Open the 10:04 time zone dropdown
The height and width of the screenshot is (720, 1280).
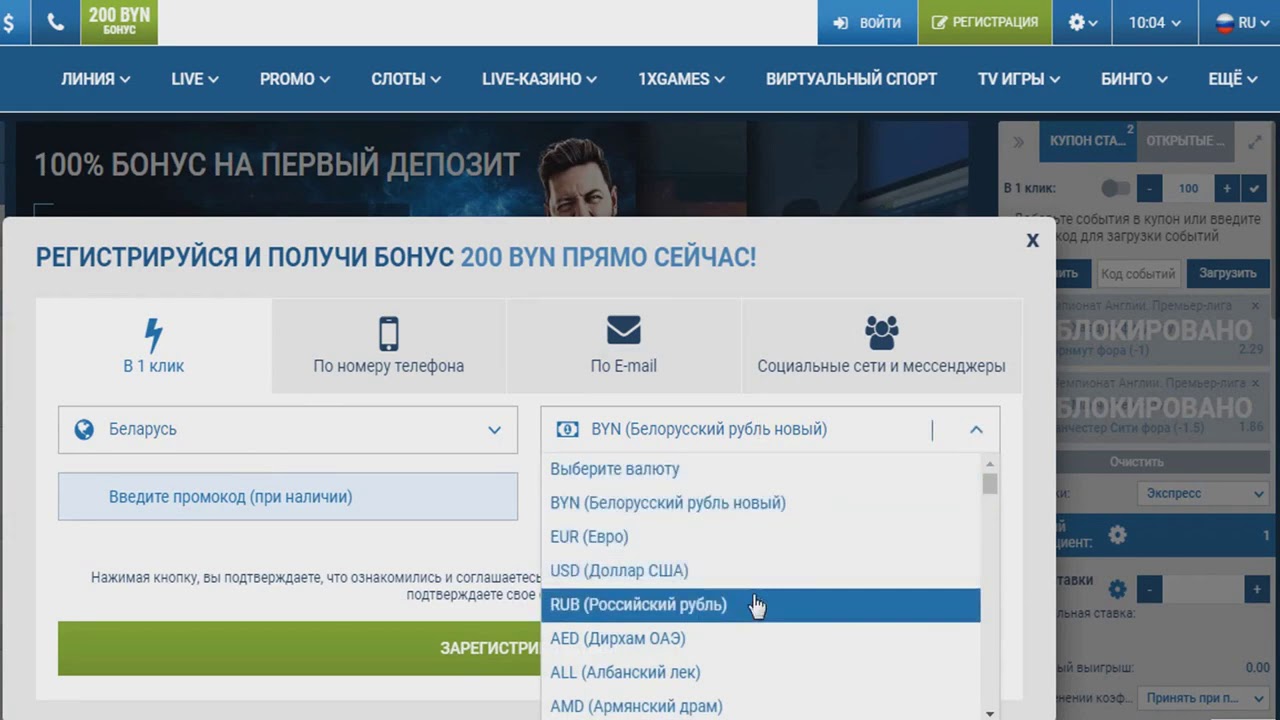(x=1155, y=22)
